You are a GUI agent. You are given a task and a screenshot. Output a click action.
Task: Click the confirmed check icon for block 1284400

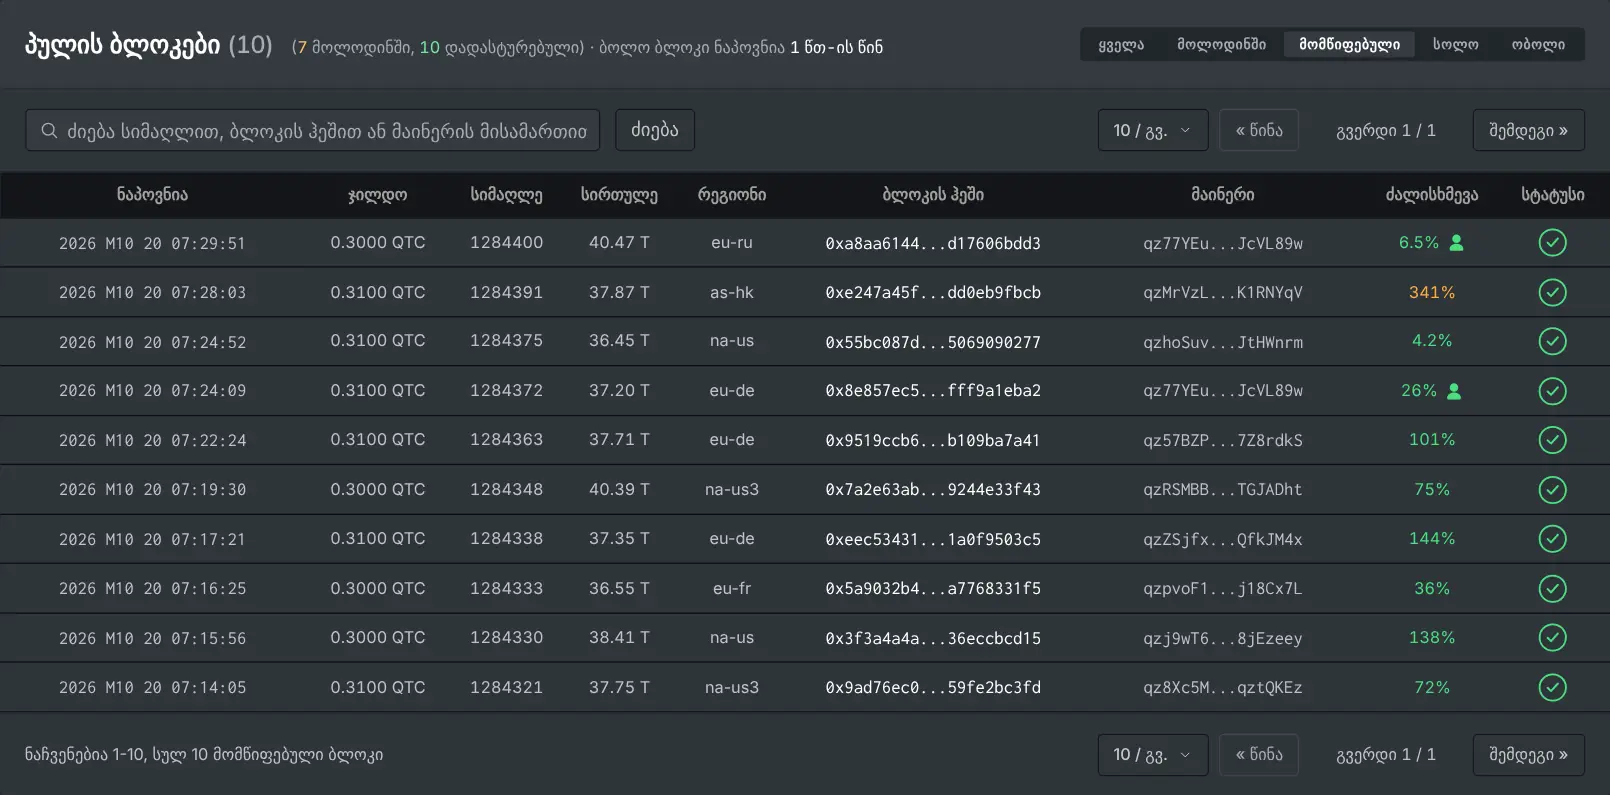click(1552, 243)
